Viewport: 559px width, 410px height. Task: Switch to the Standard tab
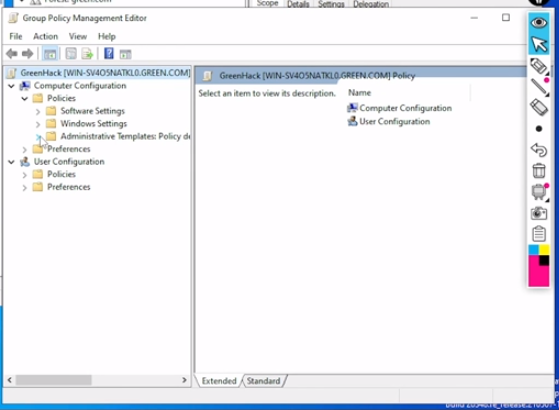coord(263,381)
